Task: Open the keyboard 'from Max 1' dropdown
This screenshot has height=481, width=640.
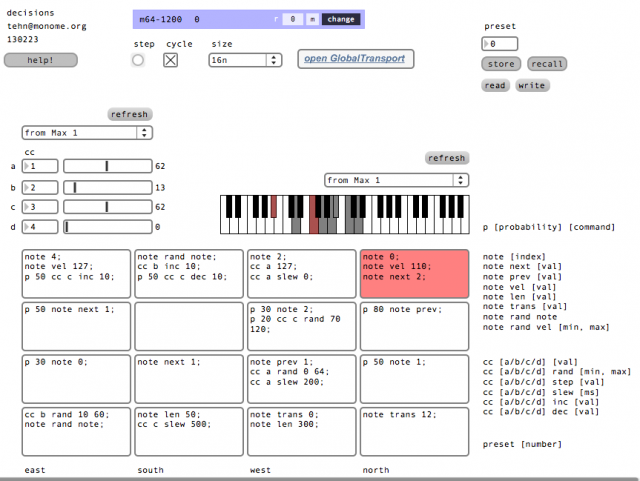Action: tap(396, 180)
